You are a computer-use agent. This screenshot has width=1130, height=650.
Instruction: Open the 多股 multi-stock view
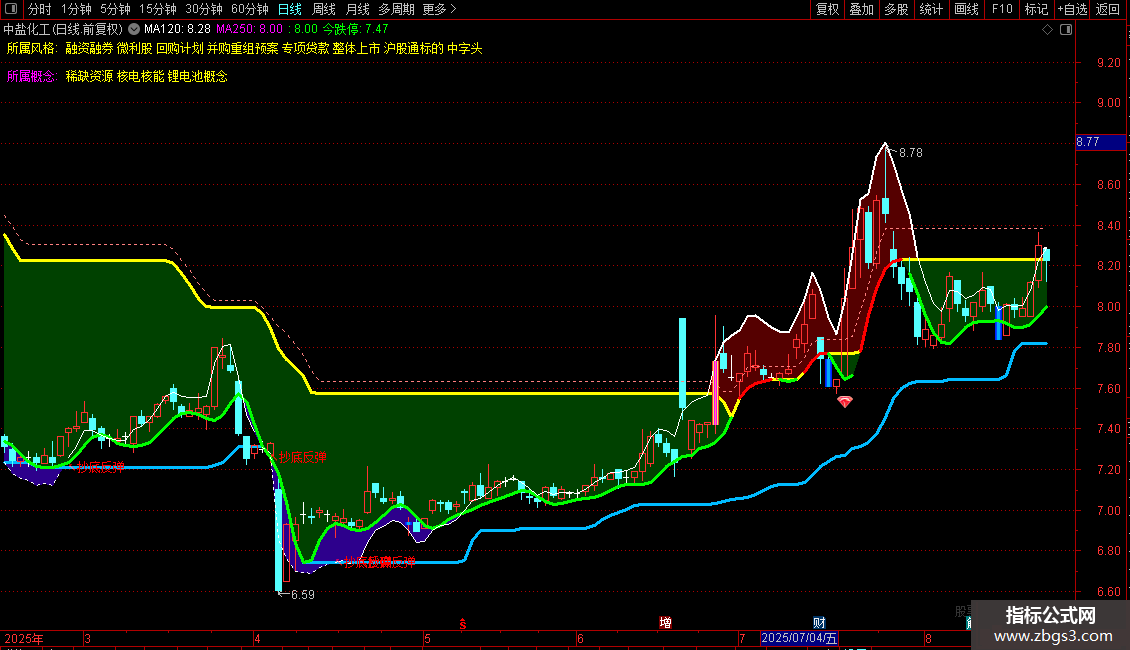(x=896, y=9)
